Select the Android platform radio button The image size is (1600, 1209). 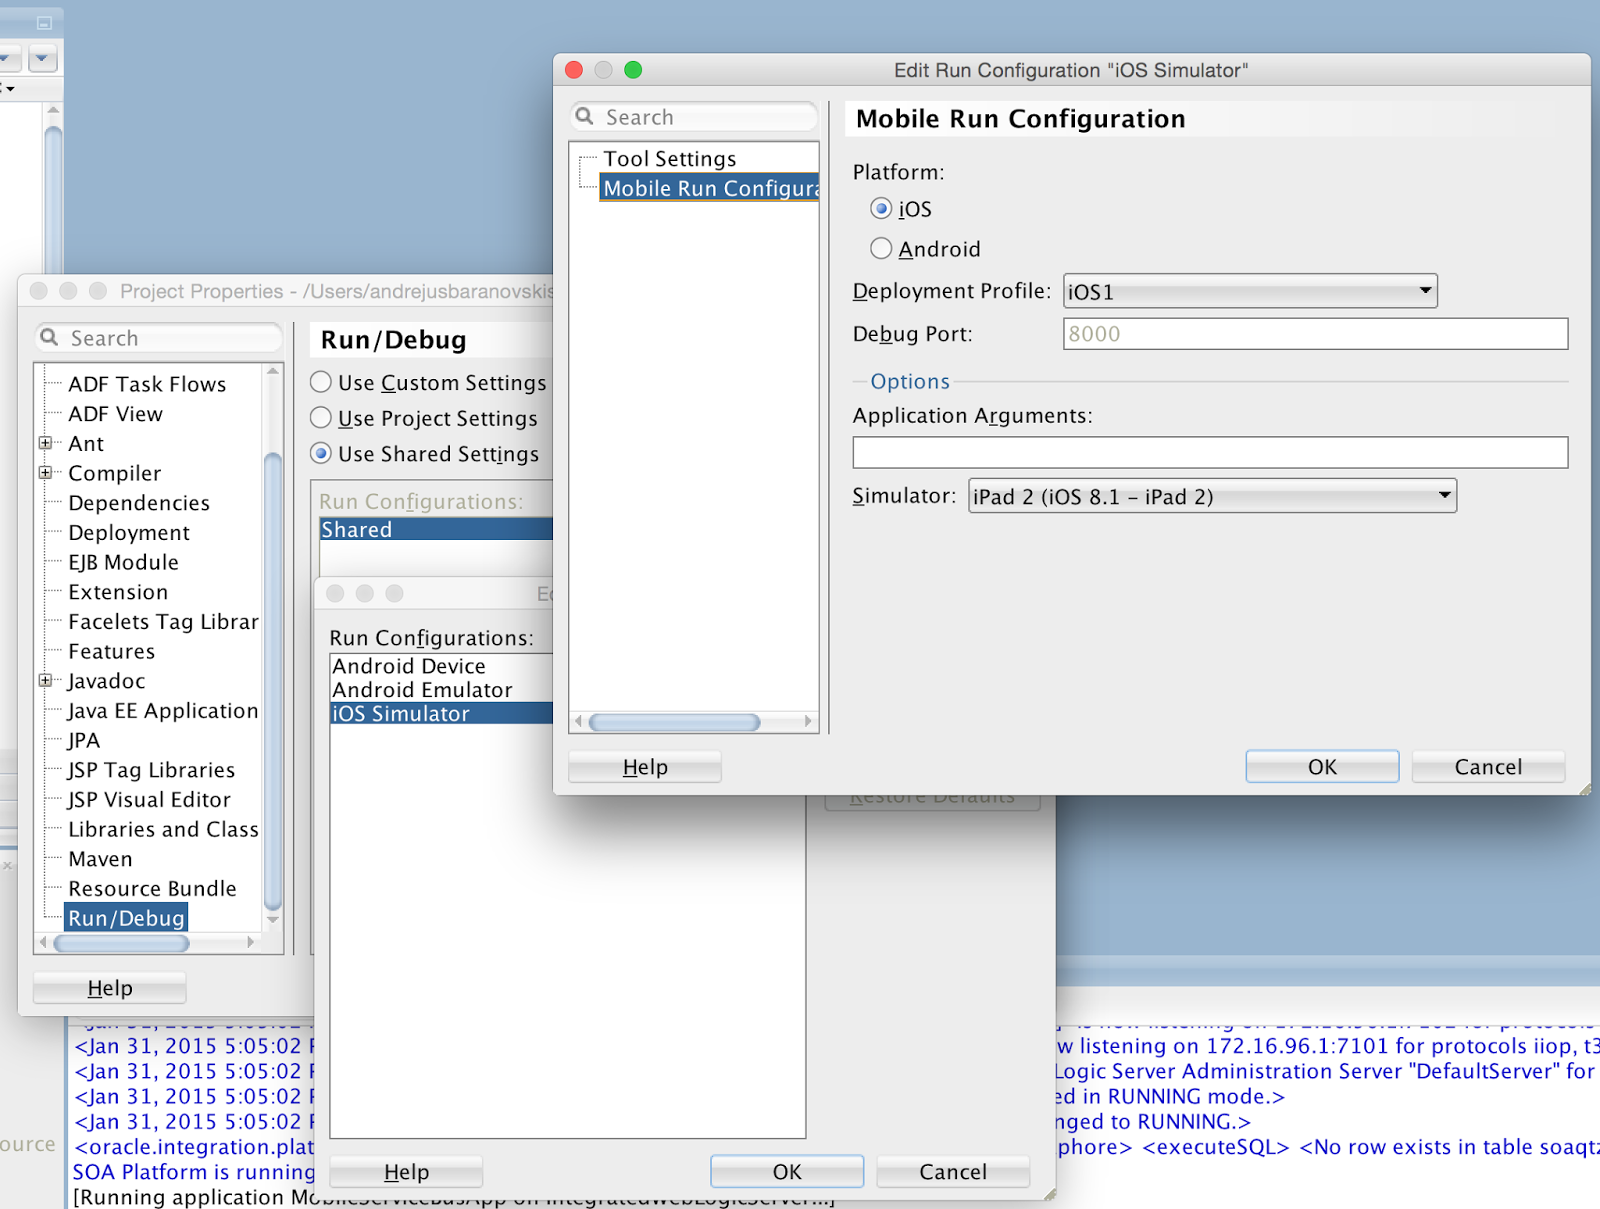(x=881, y=248)
